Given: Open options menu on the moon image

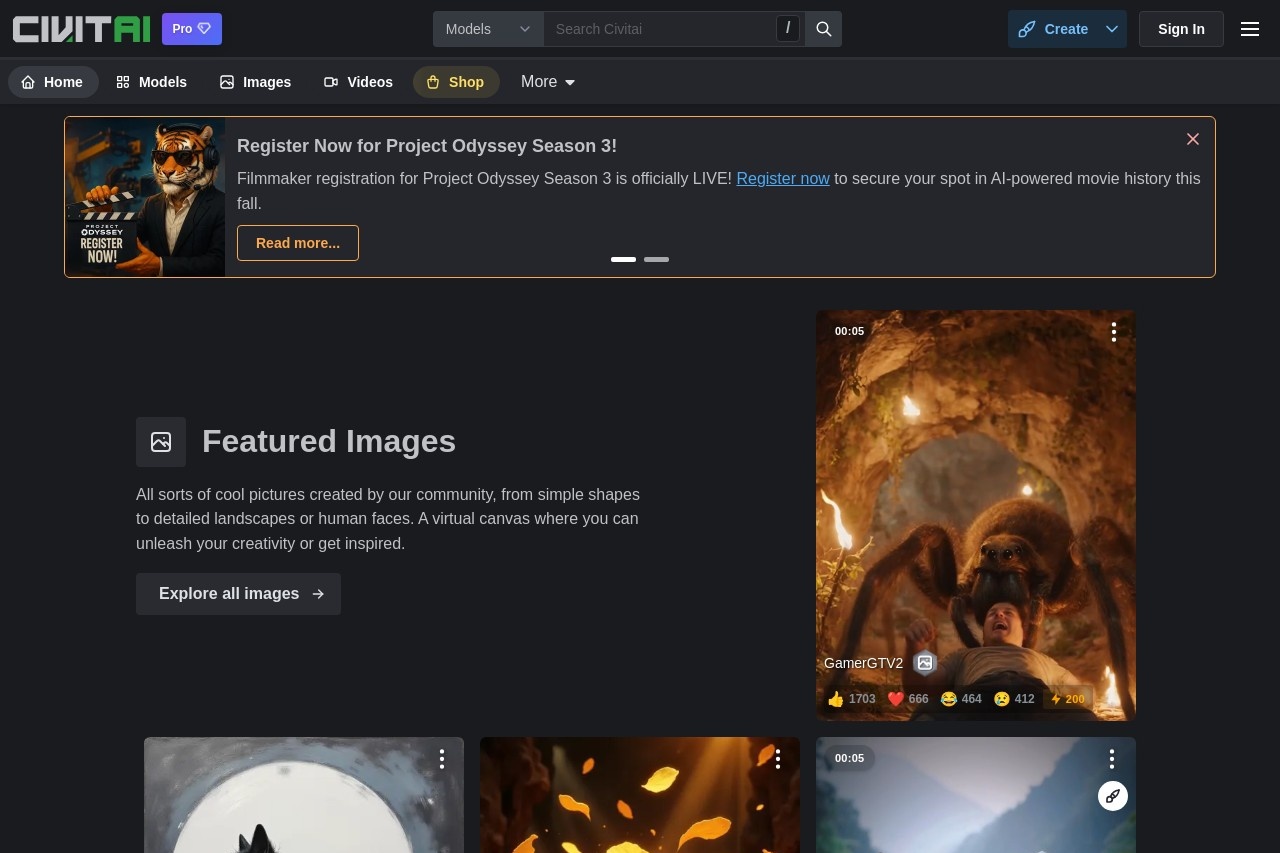Looking at the screenshot, I should pyautogui.click(x=442, y=760).
